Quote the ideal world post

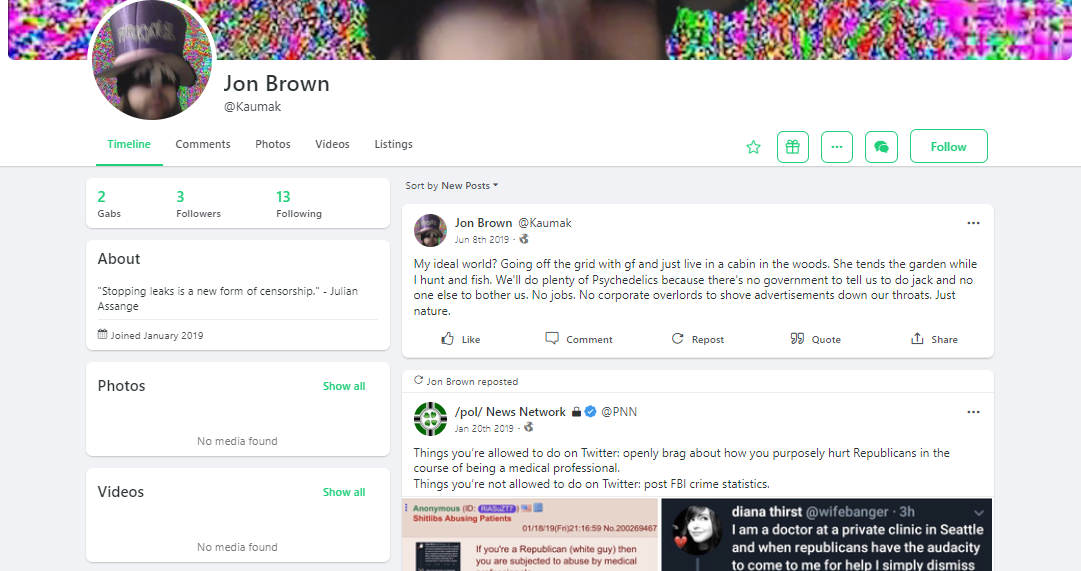[x=816, y=339]
